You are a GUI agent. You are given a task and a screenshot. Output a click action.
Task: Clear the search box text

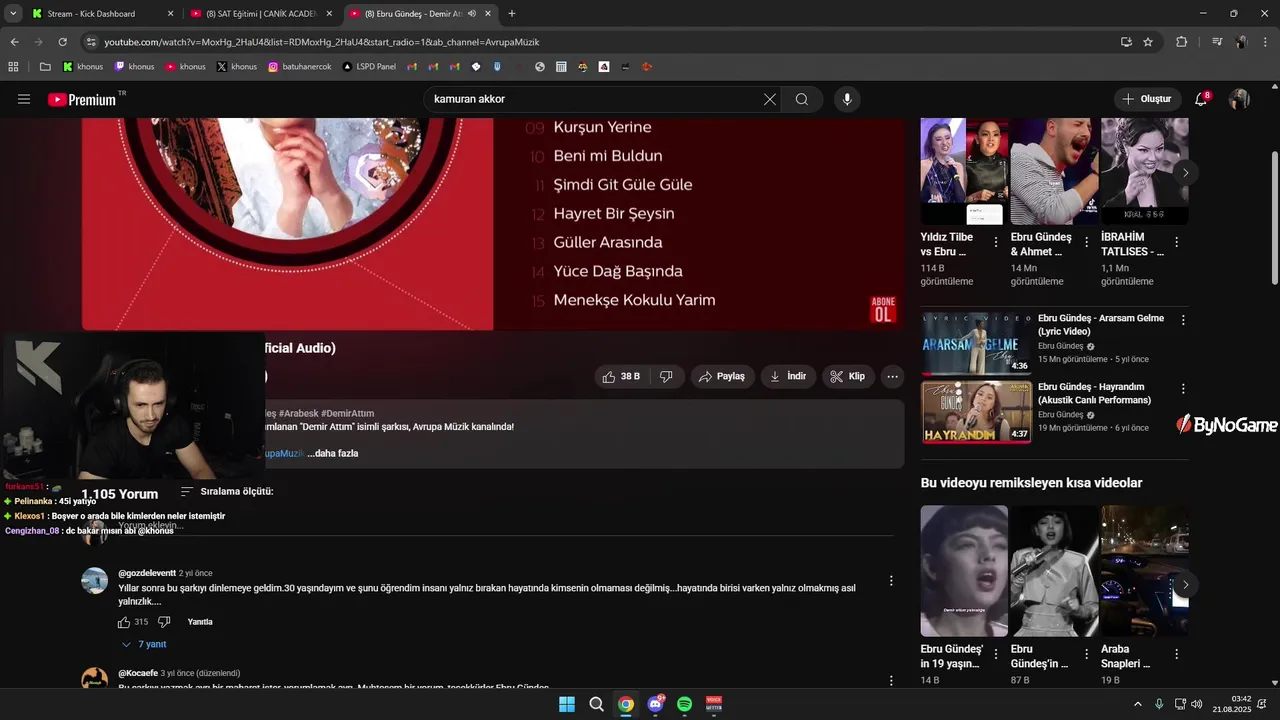click(769, 99)
